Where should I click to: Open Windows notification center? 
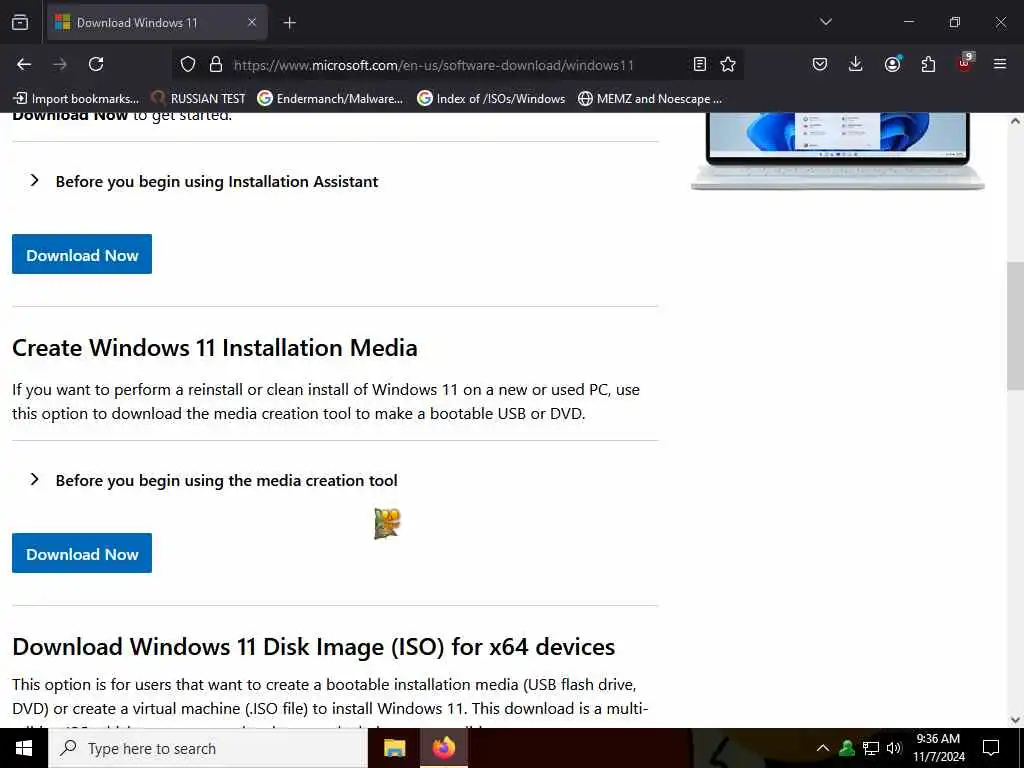pyautogui.click(x=991, y=748)
